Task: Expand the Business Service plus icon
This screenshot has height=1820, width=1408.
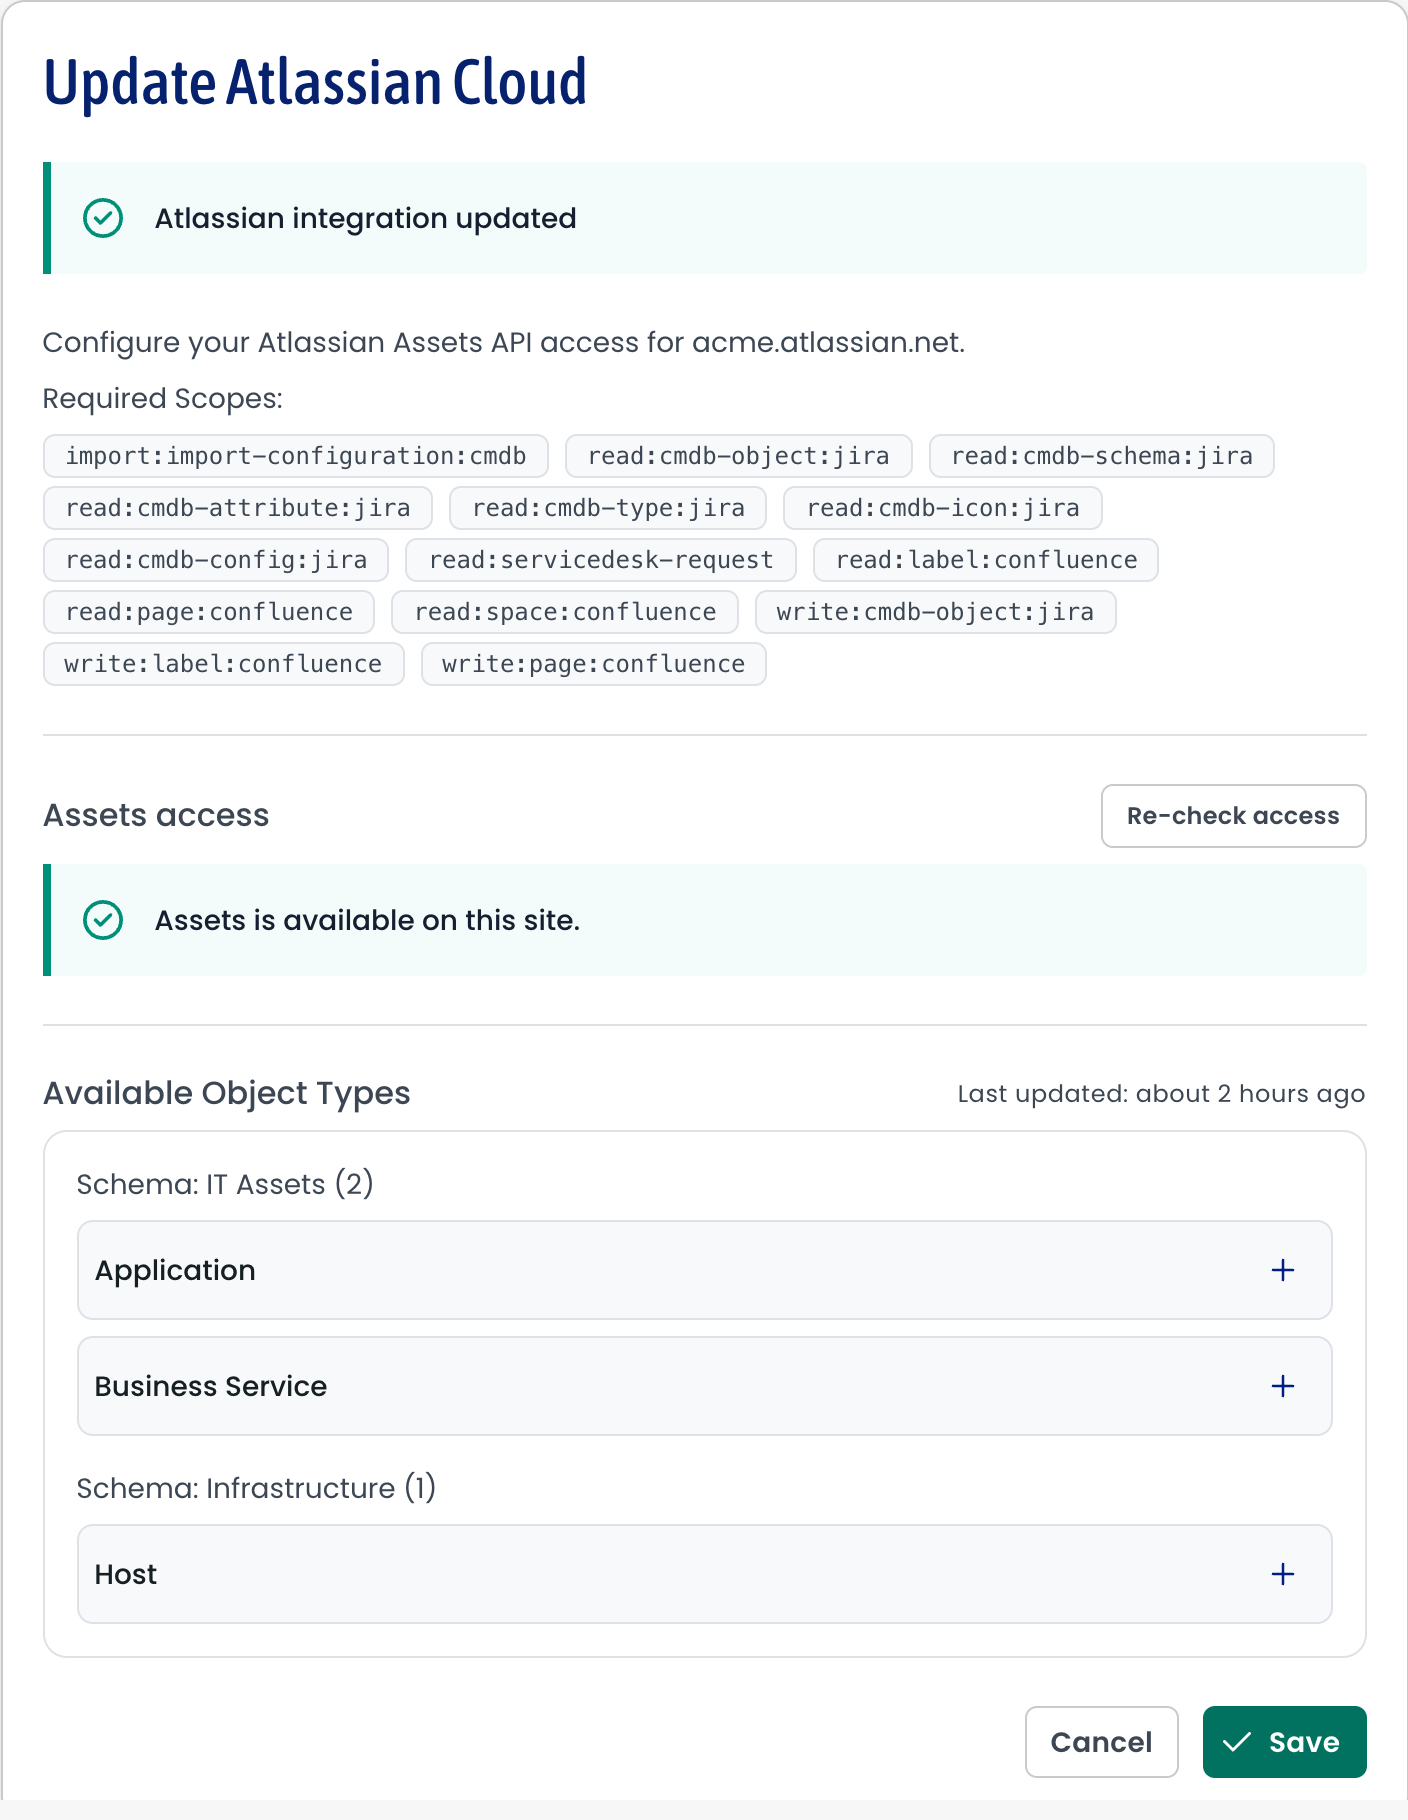Action: click(1282, 1386)
